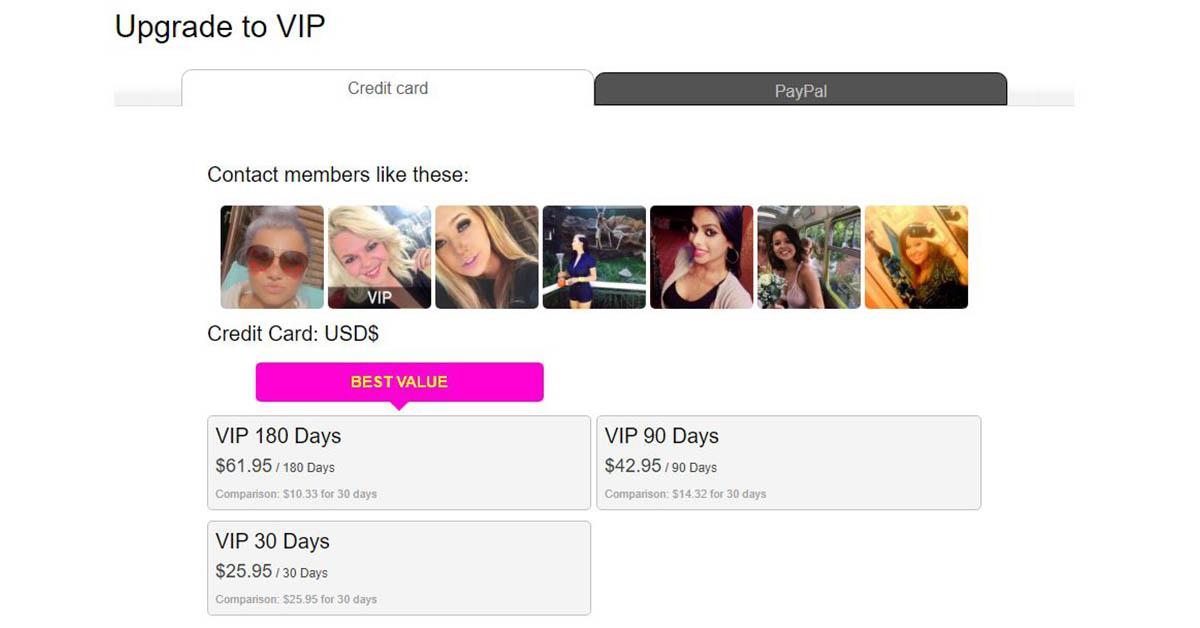Image resolution: width=1200 pixels, height=628 pixels.
Task: View the dark-haired member photo with hoop earrings
Action: [701, 257]
